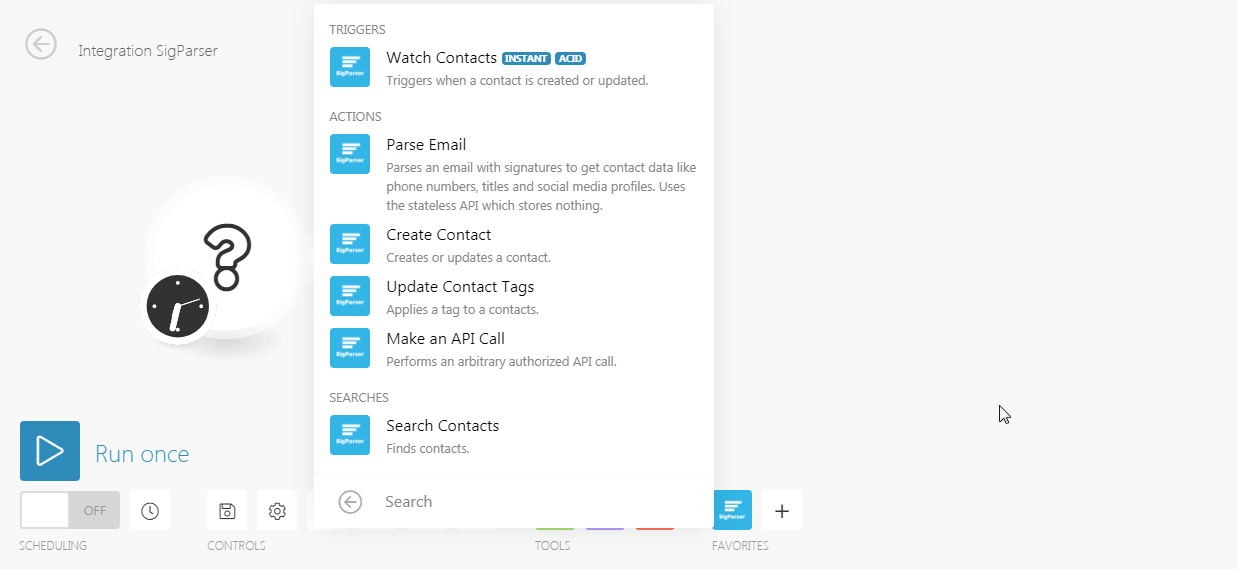Viewport: 1238px width, 569px height.
Task: Click the Run once button
Action: point(50,452)
